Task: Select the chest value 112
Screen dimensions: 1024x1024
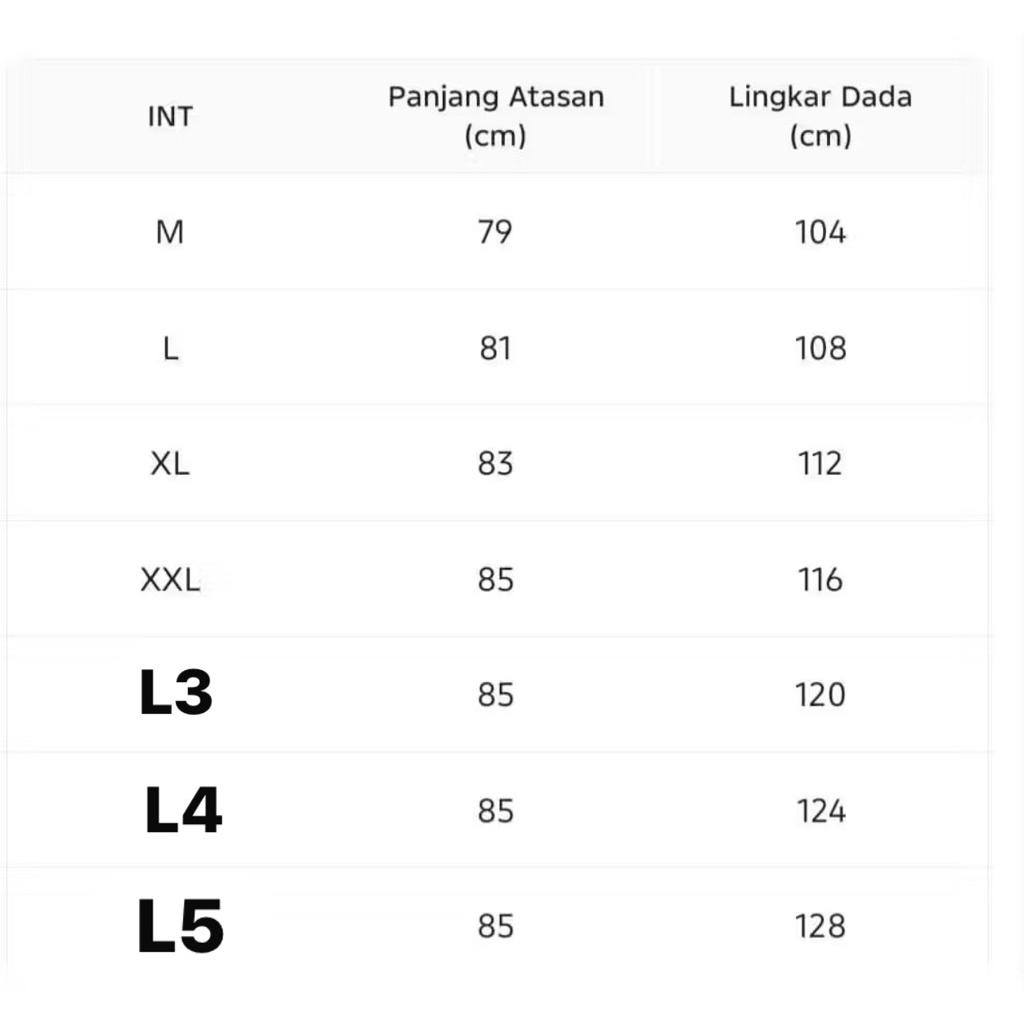Action: tap(820, 464)
